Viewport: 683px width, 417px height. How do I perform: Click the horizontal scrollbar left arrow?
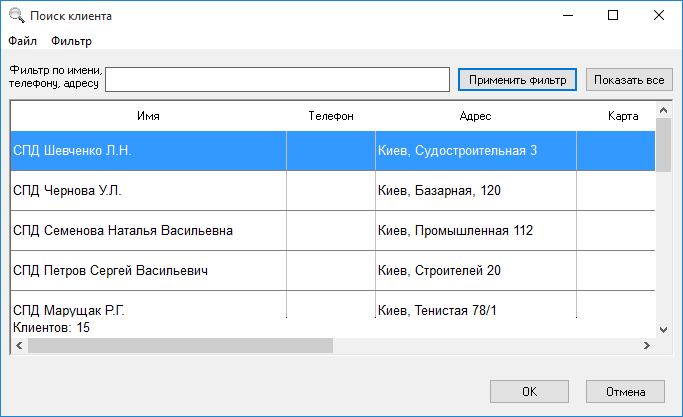(x=19, y=346)
